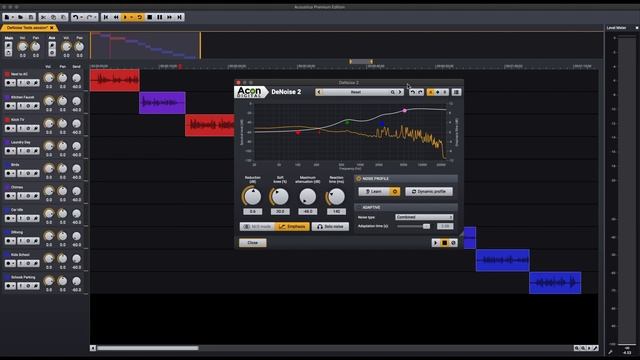Select the red Next to AC audio clip
This screenshot has width=640, height=360.
(115, 80)
